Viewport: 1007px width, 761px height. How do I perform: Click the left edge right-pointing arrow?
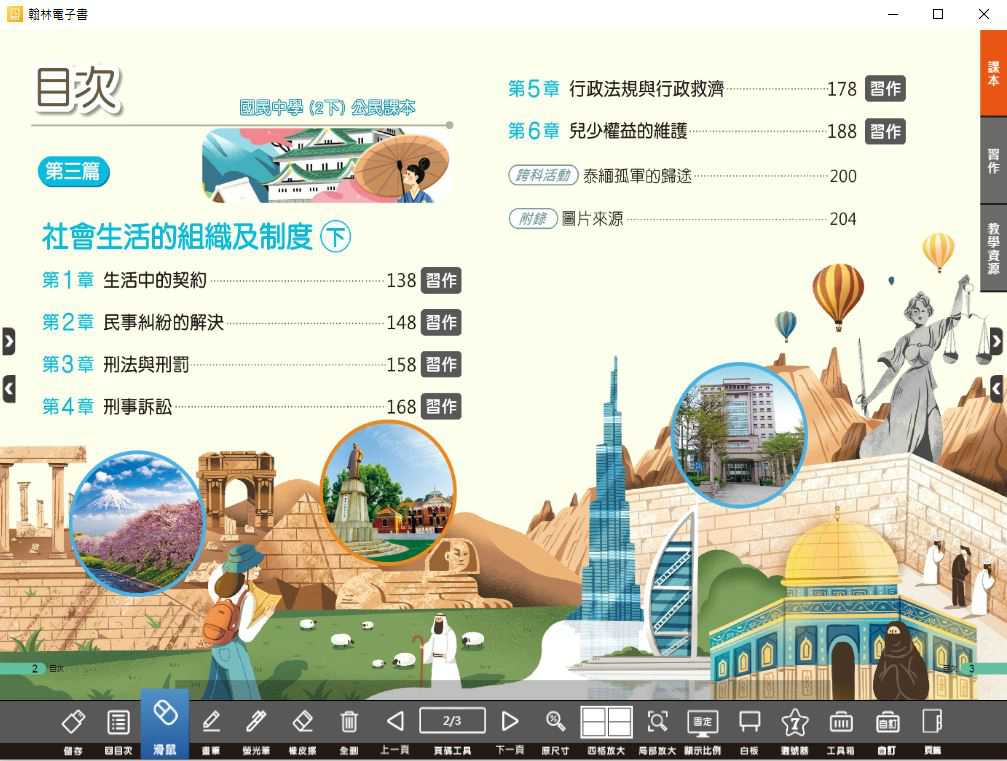tap(8, 342)
